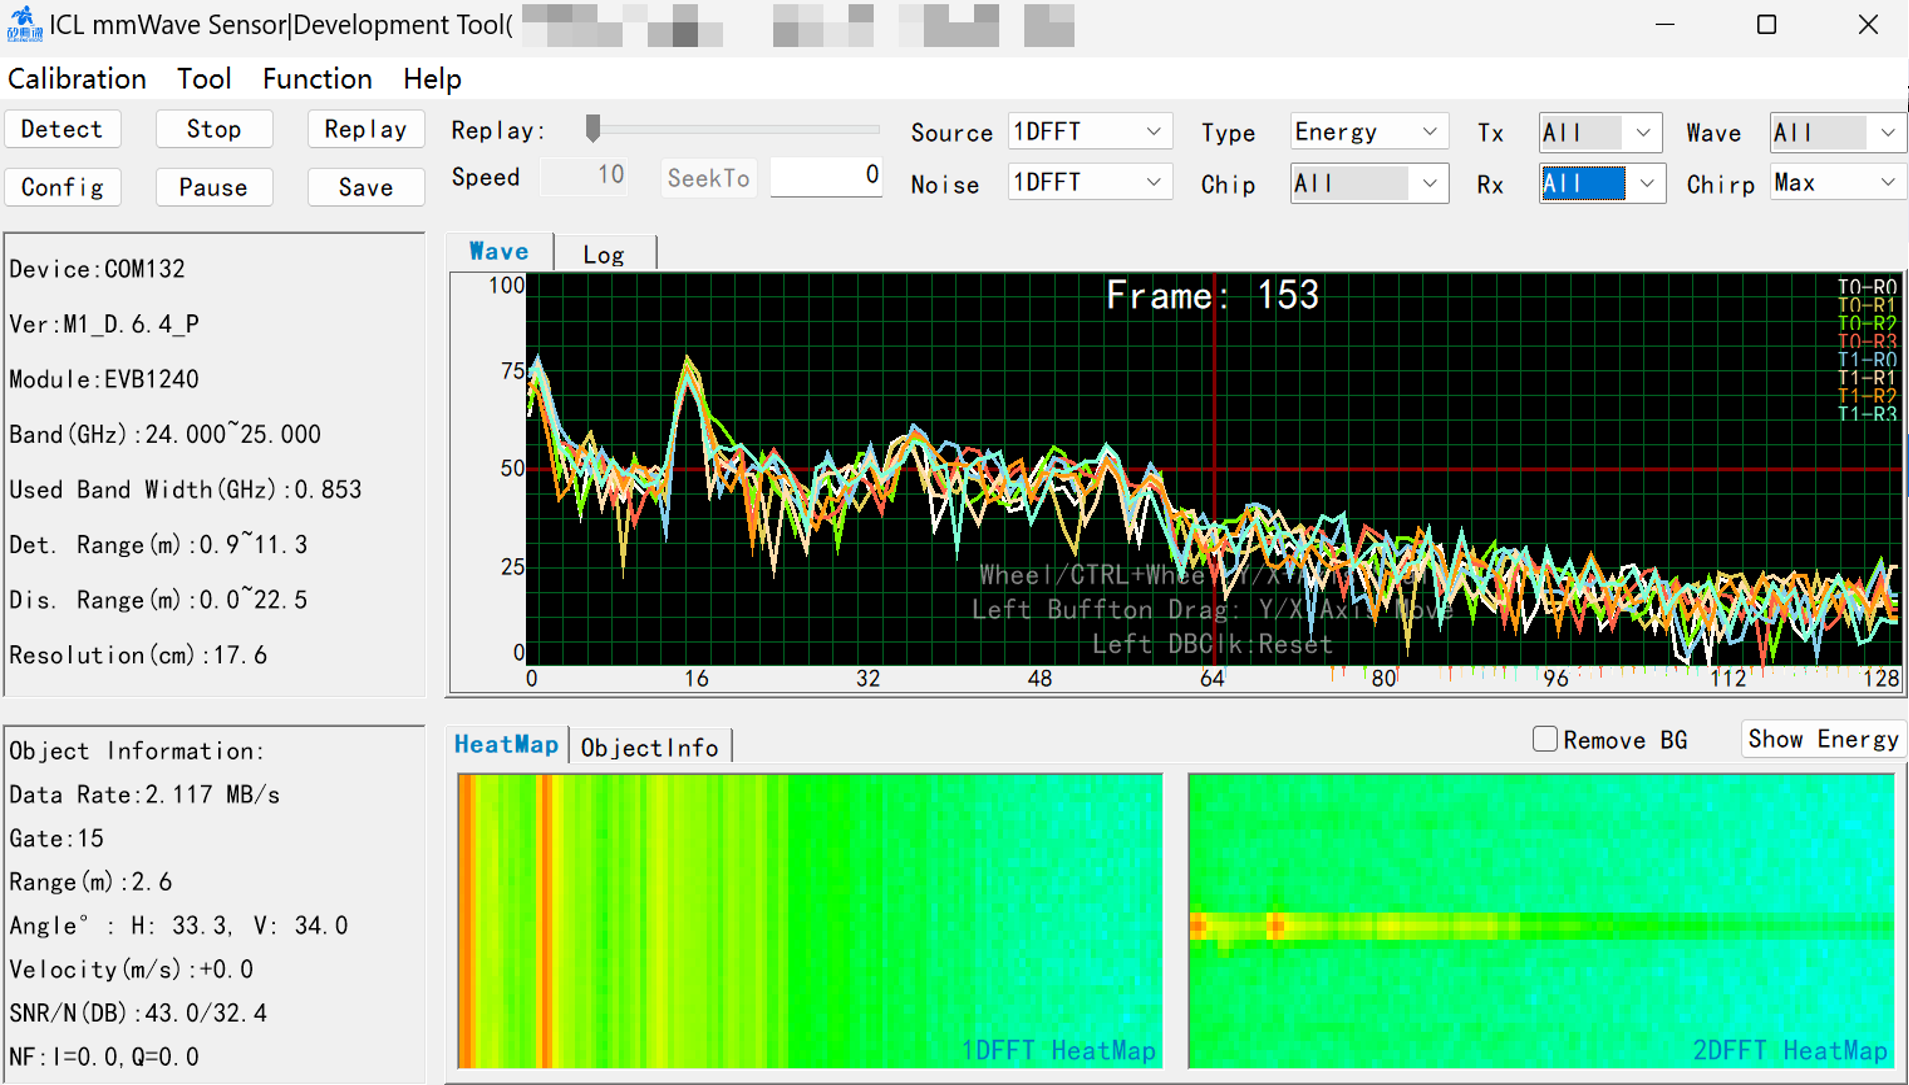Viewport: 1909px width, 1085px height.
Task: Open the Function menu
Action: click(317, 79)
